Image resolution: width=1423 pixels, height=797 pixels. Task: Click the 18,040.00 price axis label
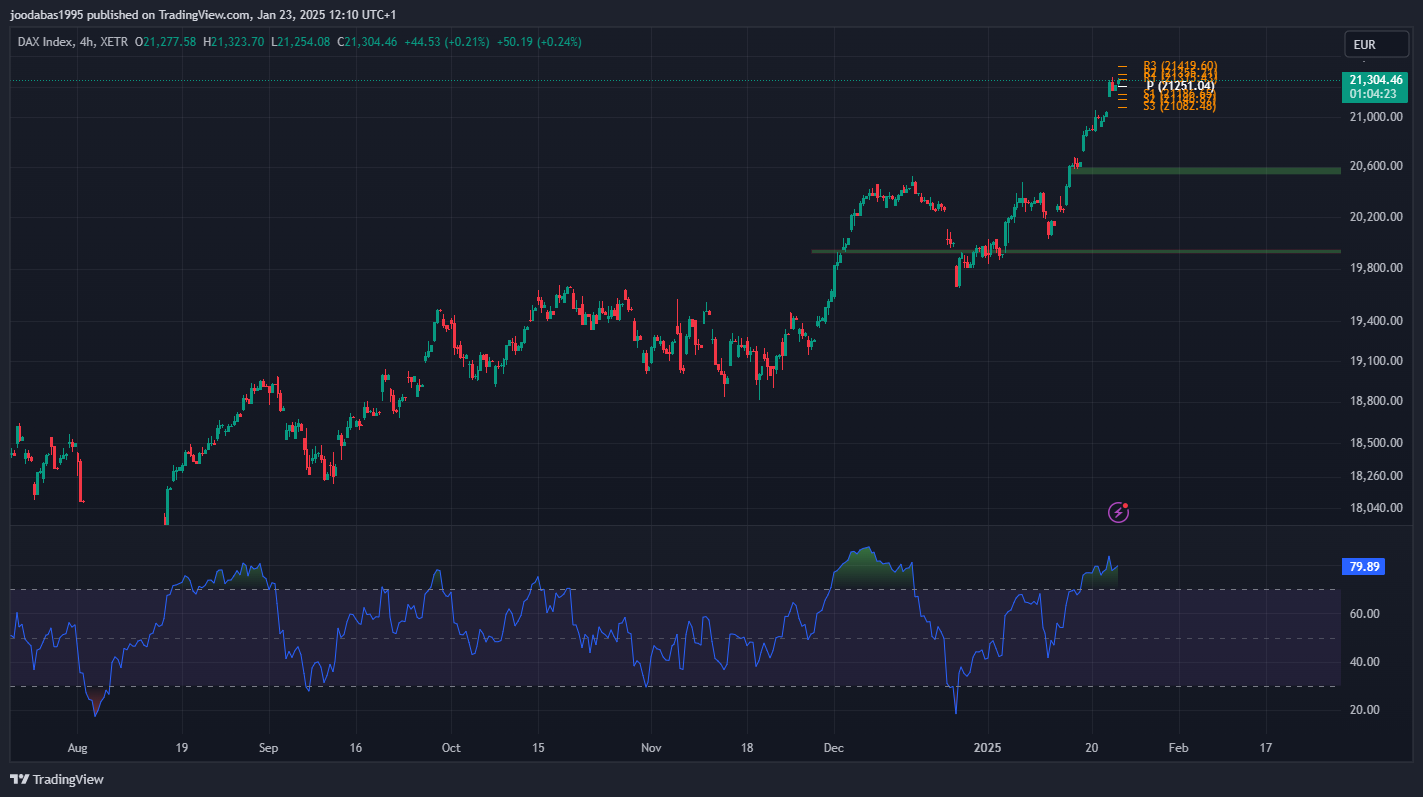pyautogui.click(x=1377, y=508)
